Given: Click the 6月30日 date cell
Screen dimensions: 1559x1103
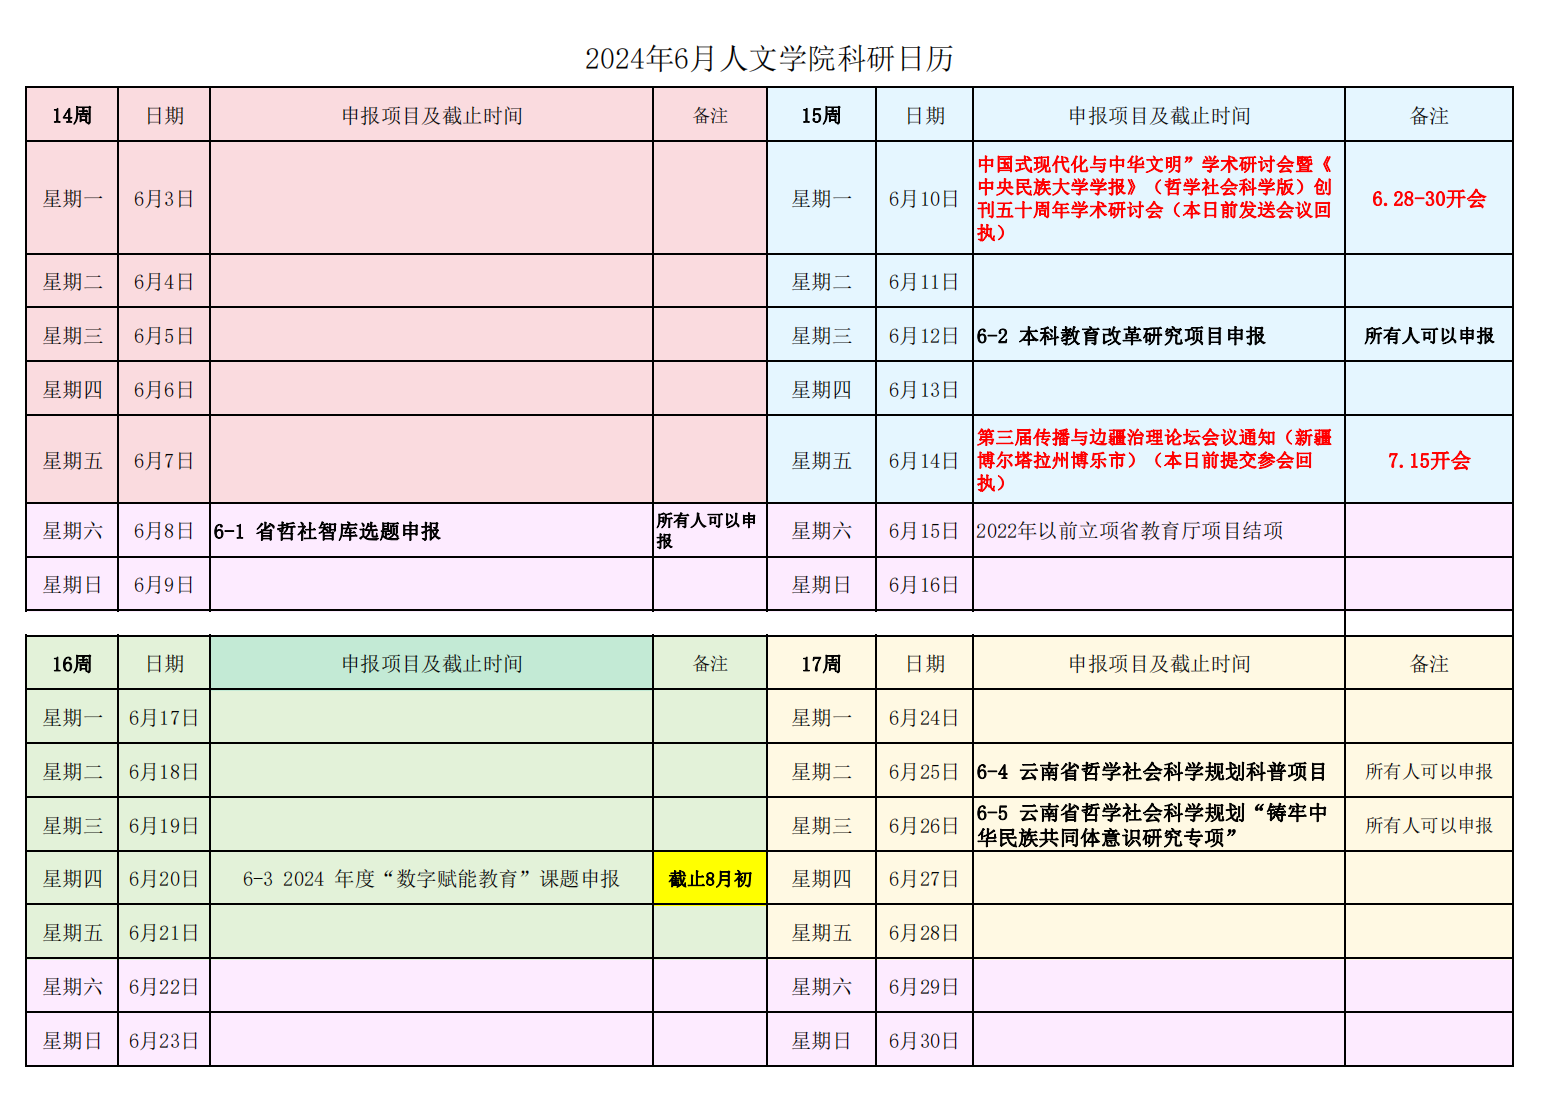Looking at the screenshot, I should tap(923, 1041).
